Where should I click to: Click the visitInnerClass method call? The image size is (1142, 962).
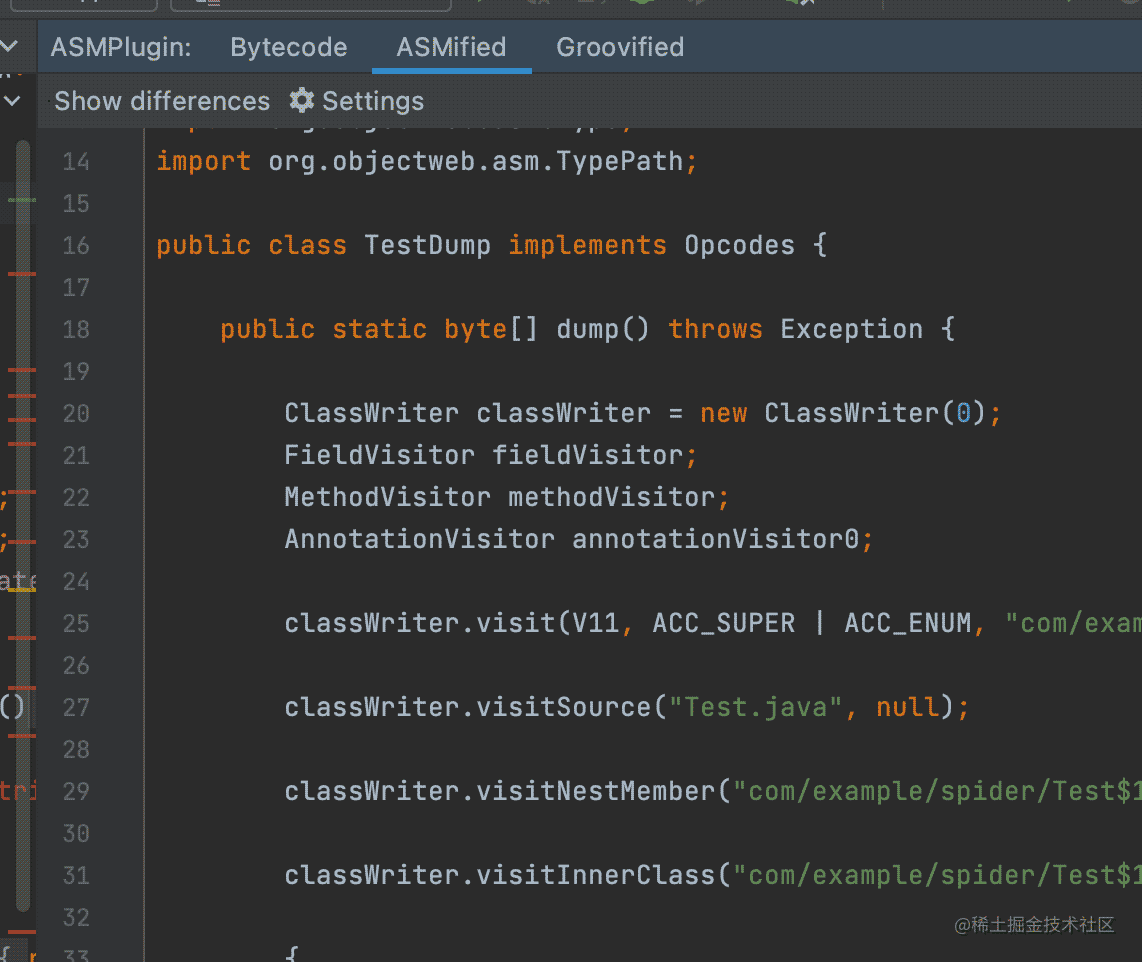tap(596, 875)
